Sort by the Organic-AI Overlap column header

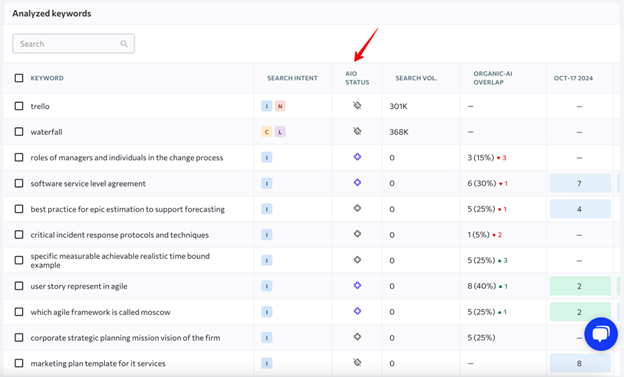tap(492, 78)
